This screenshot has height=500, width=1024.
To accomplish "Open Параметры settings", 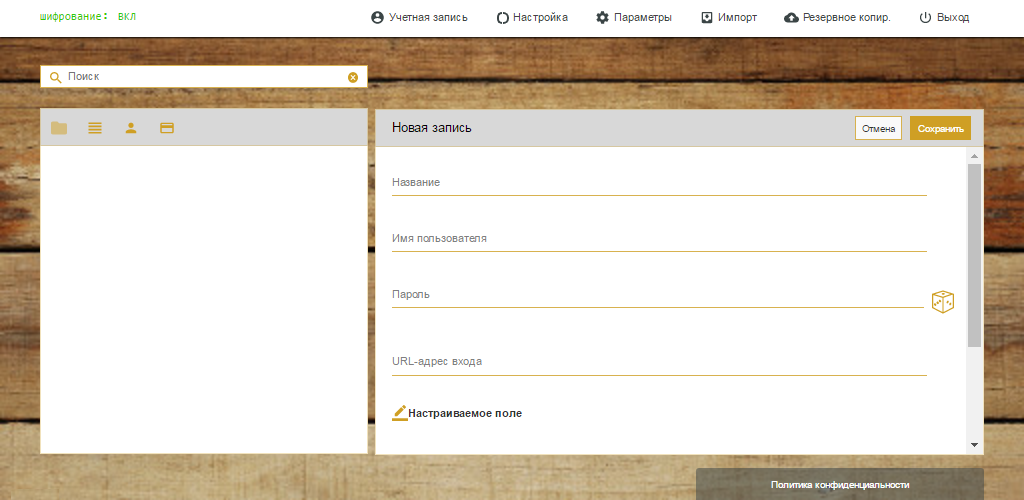I will click(633, 18).
